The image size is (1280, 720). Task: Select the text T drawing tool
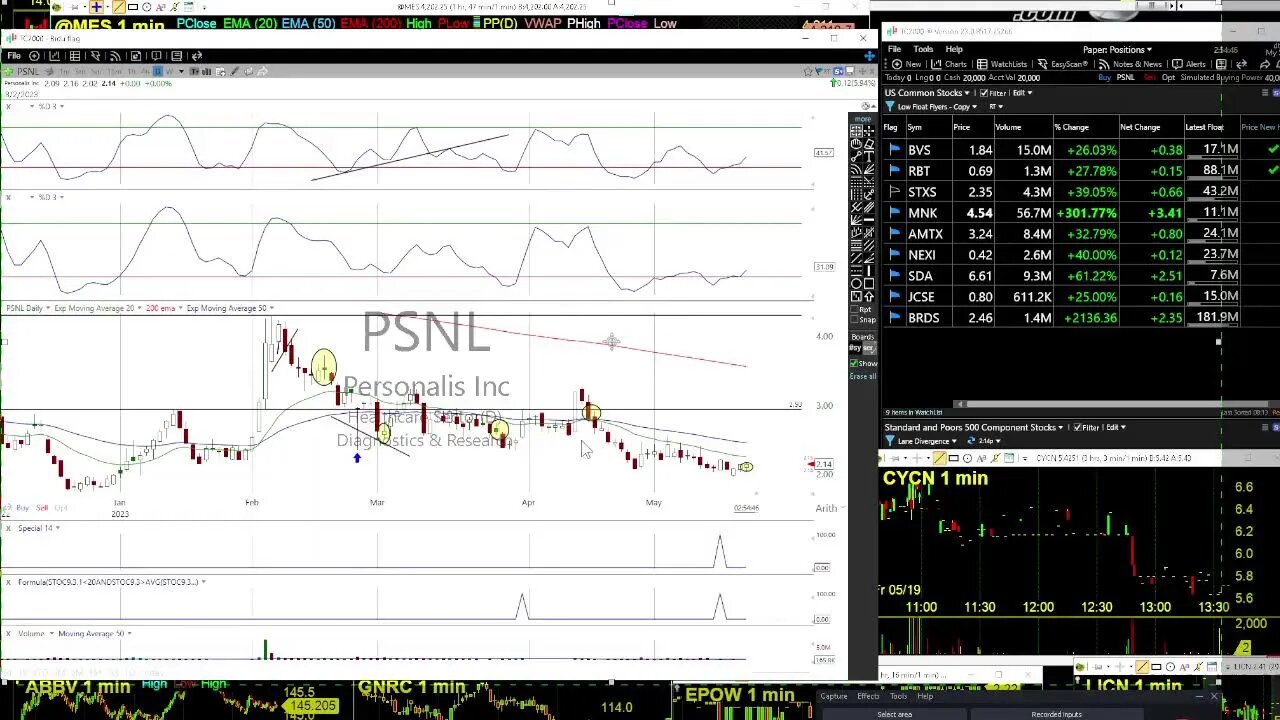(869, 157)
